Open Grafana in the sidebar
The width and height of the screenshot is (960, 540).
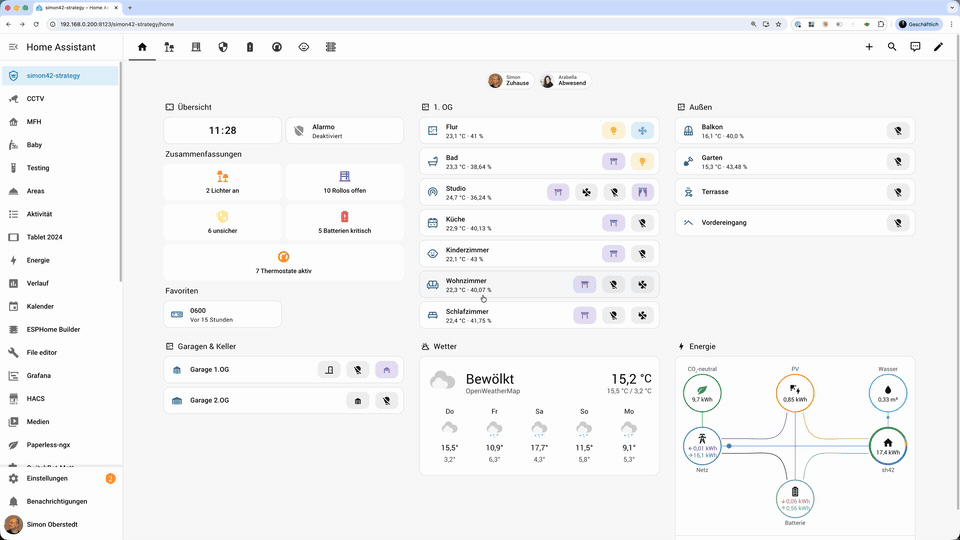[60, 376]
